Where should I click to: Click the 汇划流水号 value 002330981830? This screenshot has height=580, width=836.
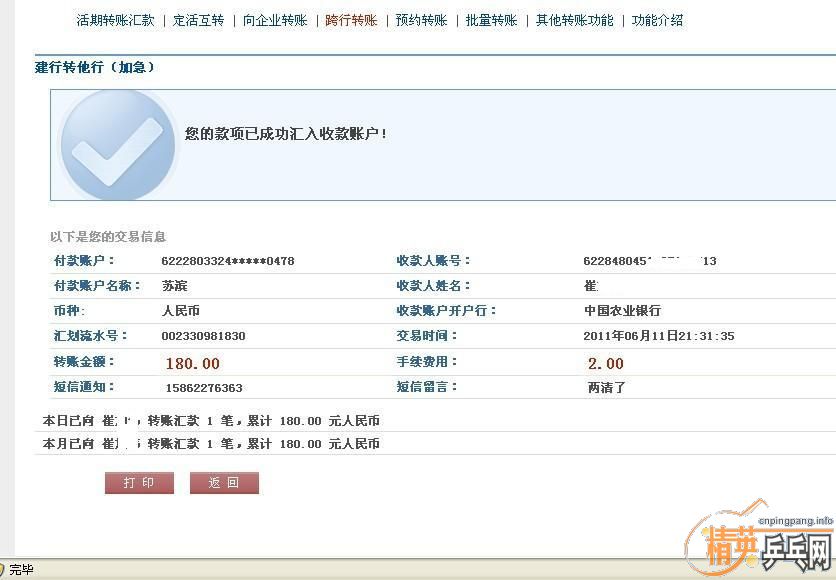click(x=203, y=336)
